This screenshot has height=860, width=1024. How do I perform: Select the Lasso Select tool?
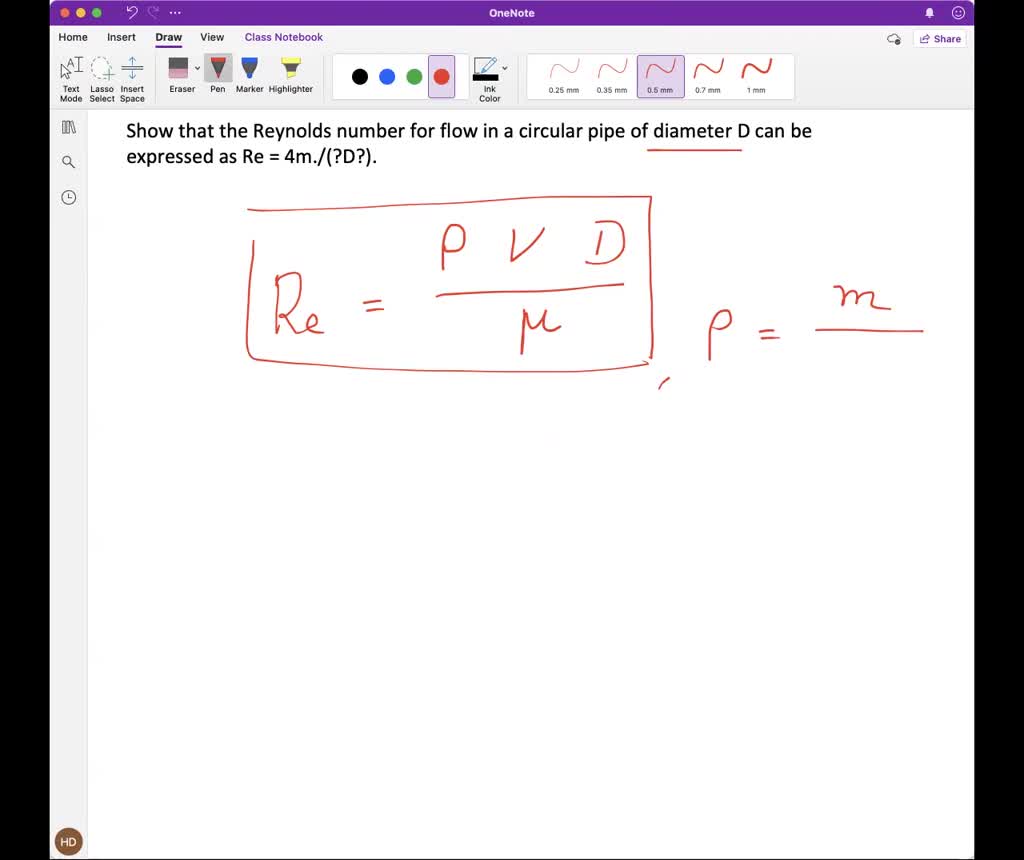[101, 78]
